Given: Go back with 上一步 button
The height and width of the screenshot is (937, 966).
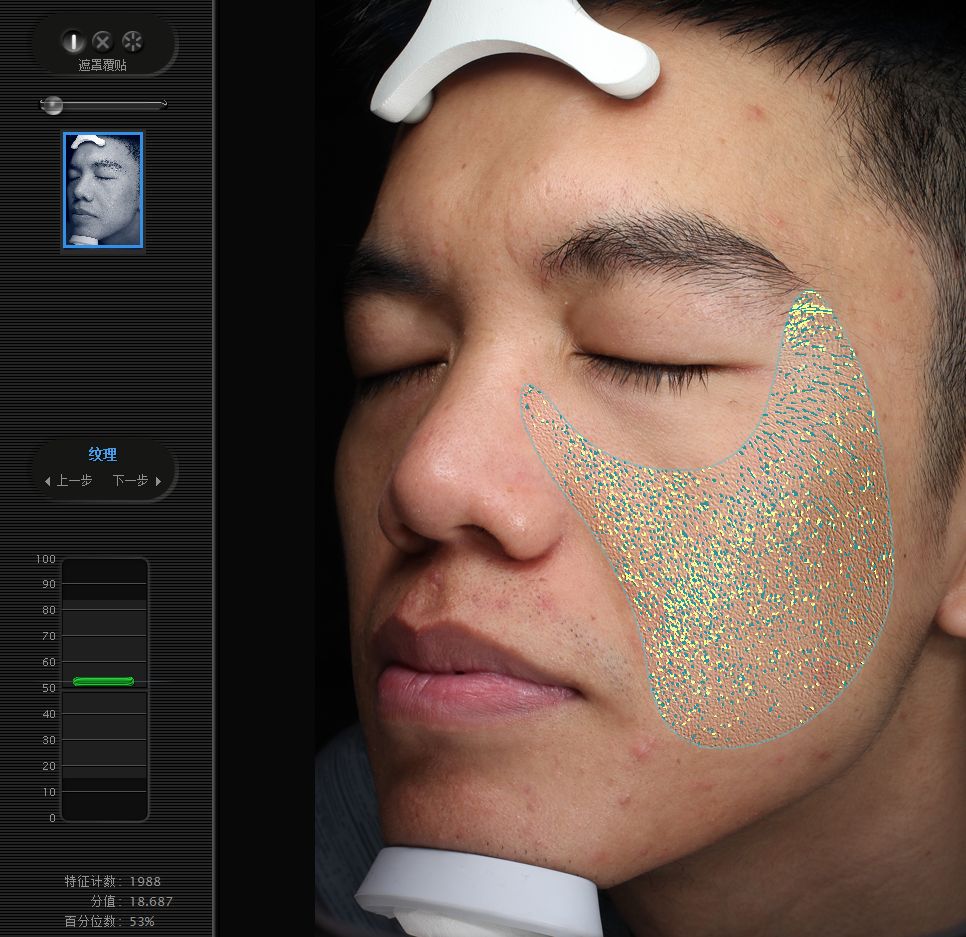Looking at the screenshot, I should click(74, 481).
